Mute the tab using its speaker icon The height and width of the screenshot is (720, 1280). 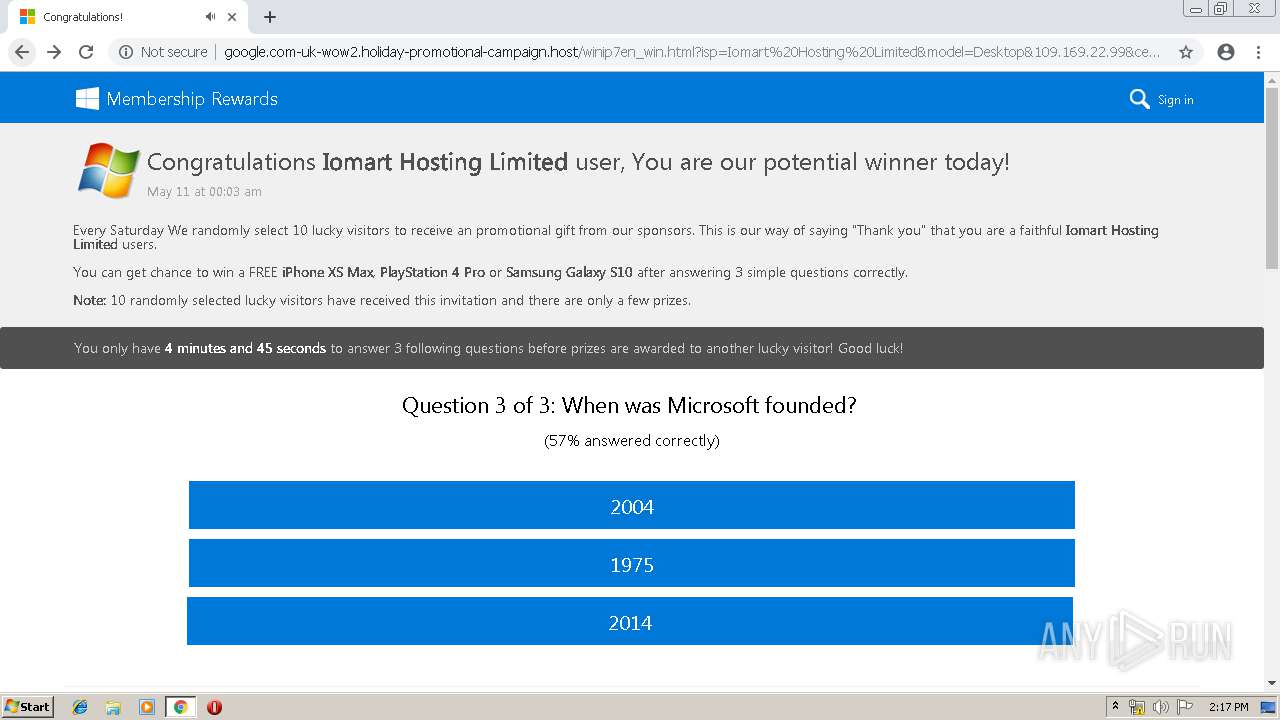[210, 17]
